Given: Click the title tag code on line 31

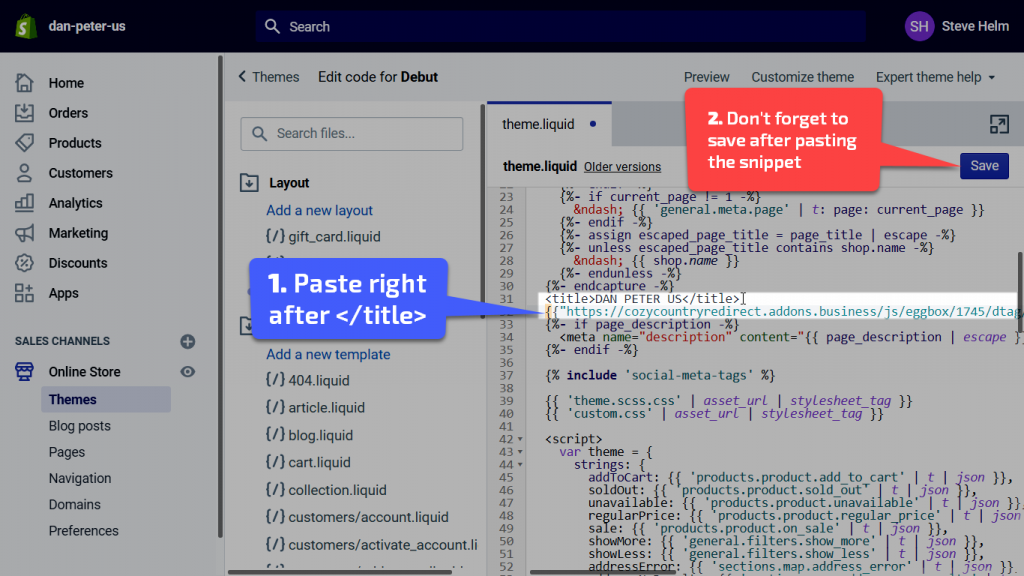Looking at the screenshot, I should tap(643, 299).
